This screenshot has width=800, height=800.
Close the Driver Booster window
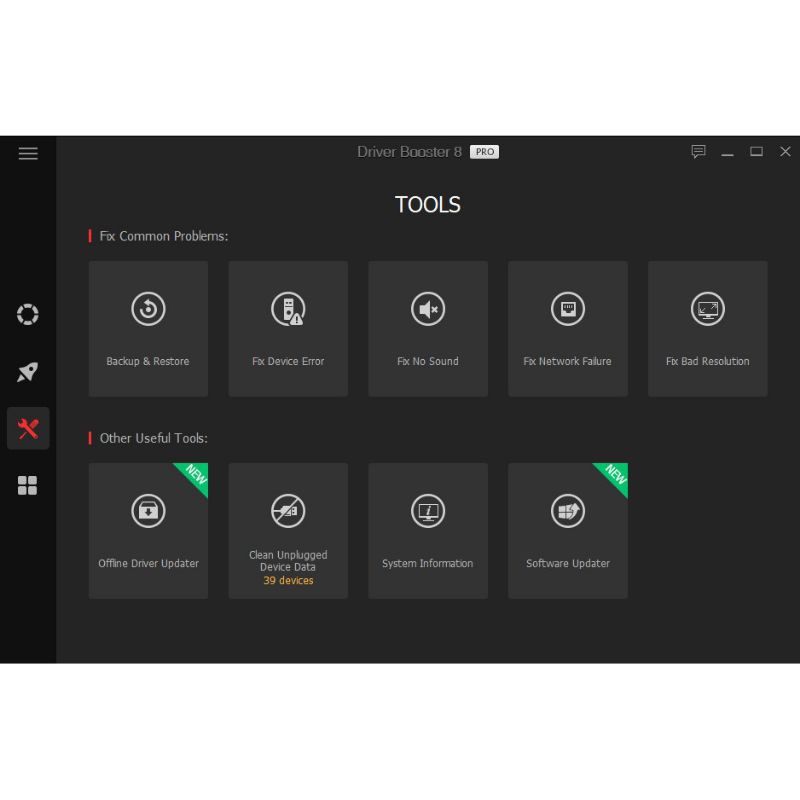tap(785, 152)
